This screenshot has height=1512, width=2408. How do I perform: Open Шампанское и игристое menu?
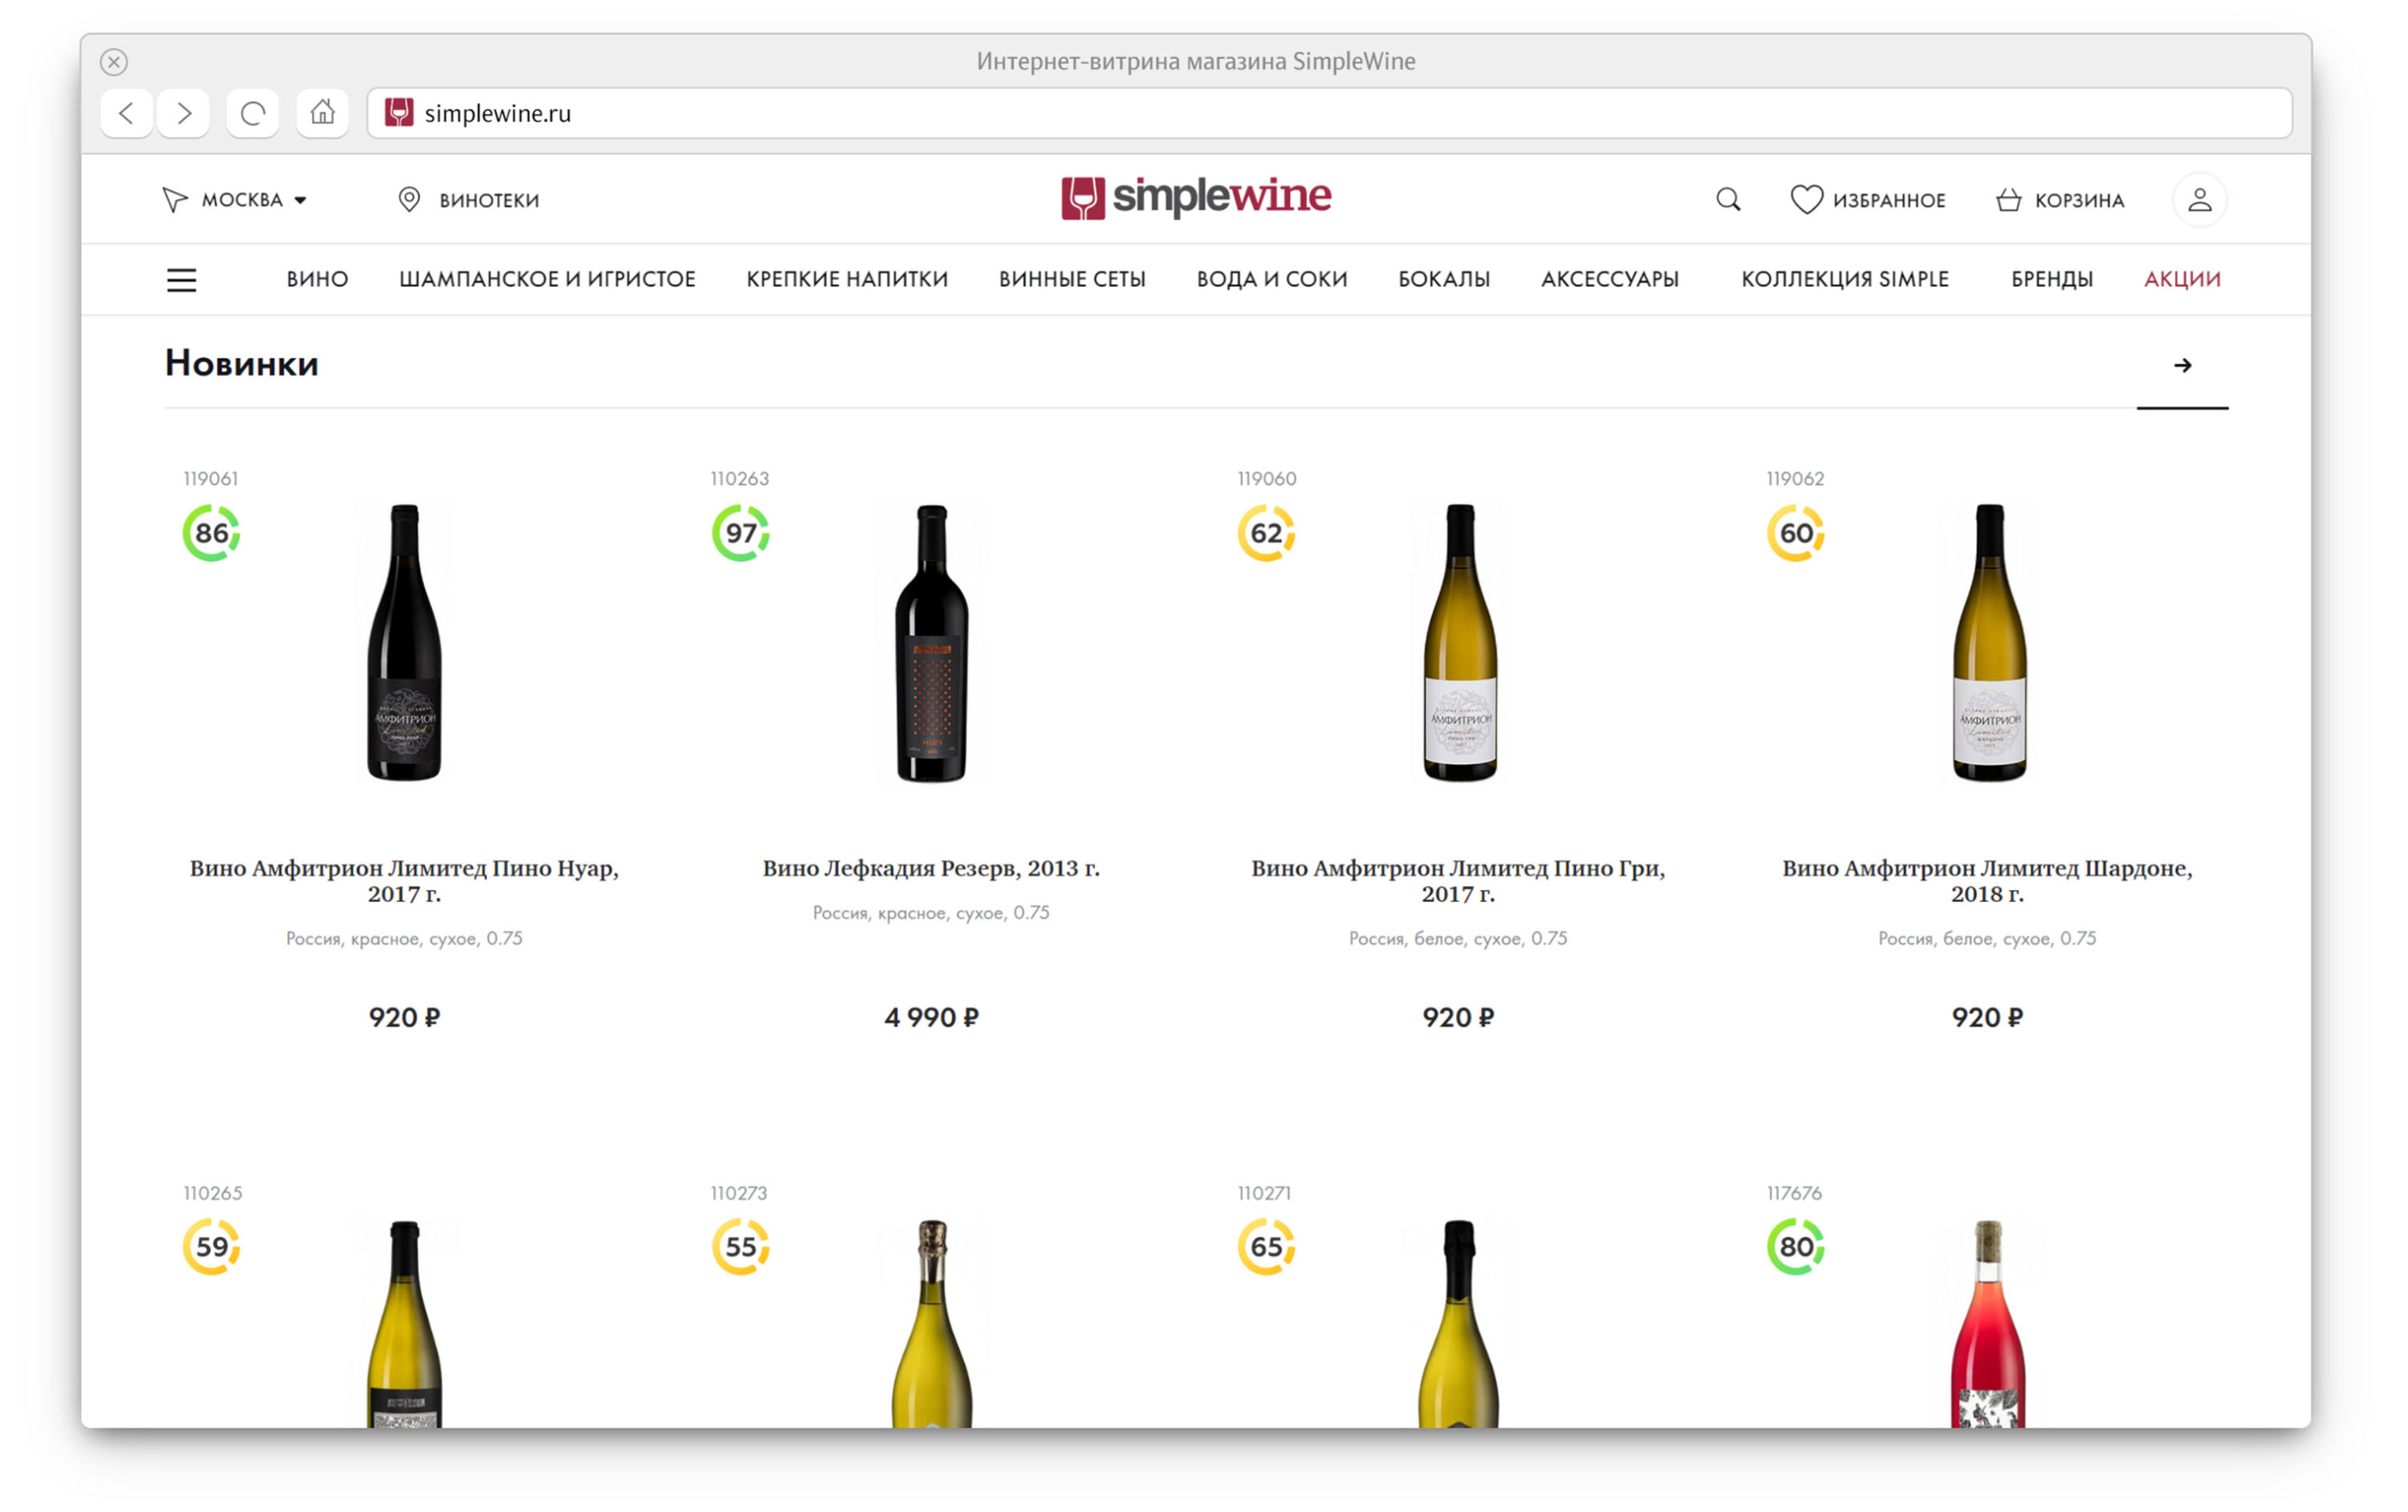(547, 280)
